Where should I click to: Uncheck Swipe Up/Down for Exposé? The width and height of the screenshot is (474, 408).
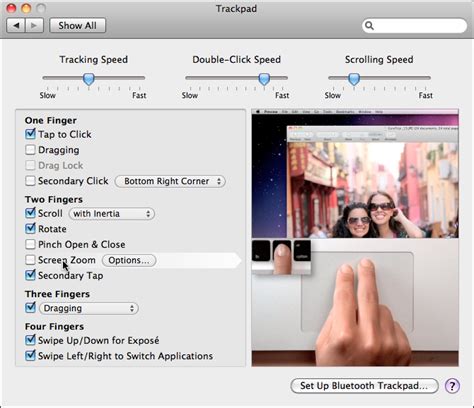[30, 340]
